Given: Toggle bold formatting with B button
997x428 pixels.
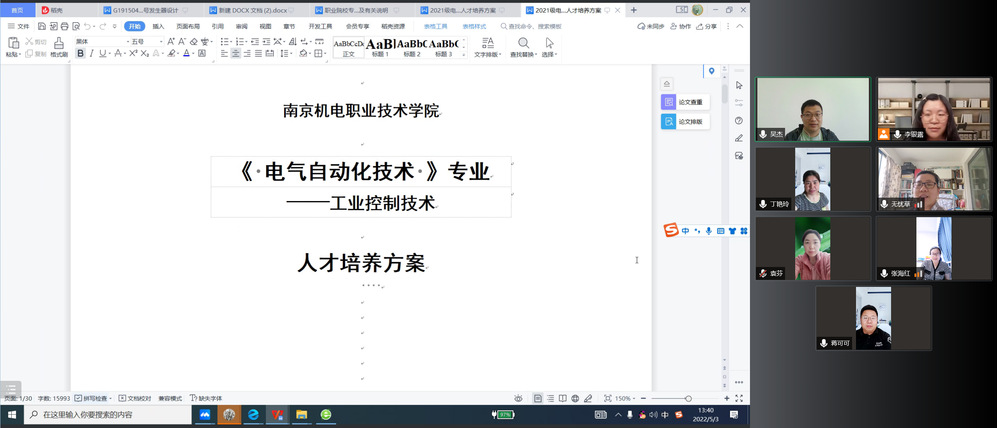Looking at the screenshot, I should (x=80, y=54).
